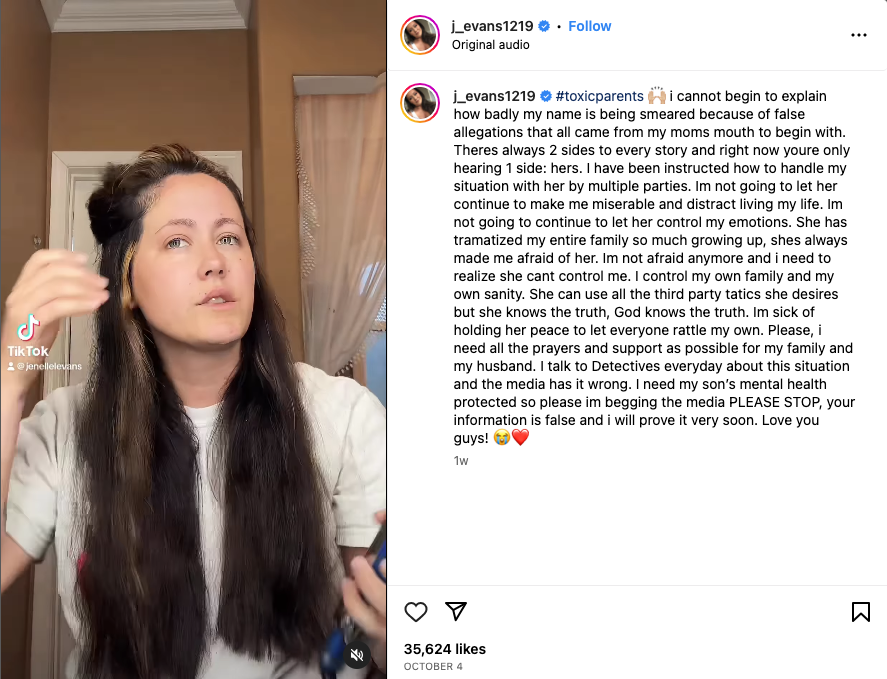Open the j_evans1219 username in header
The height and width of the screenshot is (679, 887).
pos(492,26)
